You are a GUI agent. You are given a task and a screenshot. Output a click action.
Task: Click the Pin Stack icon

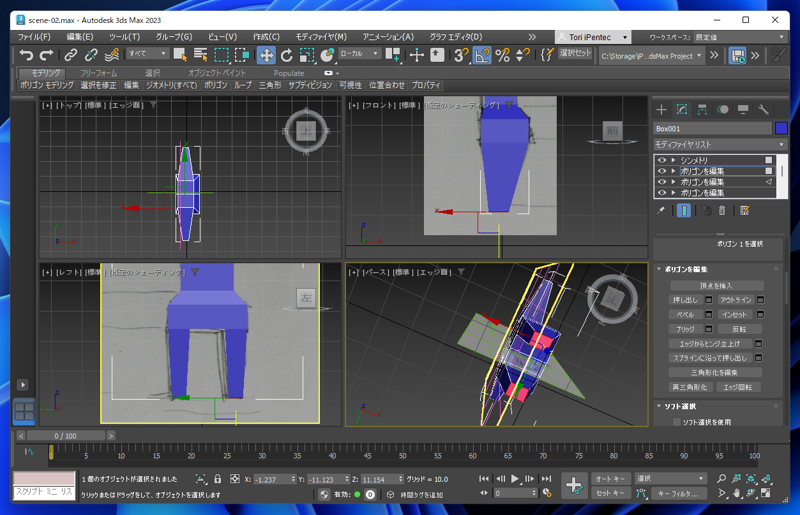tap(661, 210)
